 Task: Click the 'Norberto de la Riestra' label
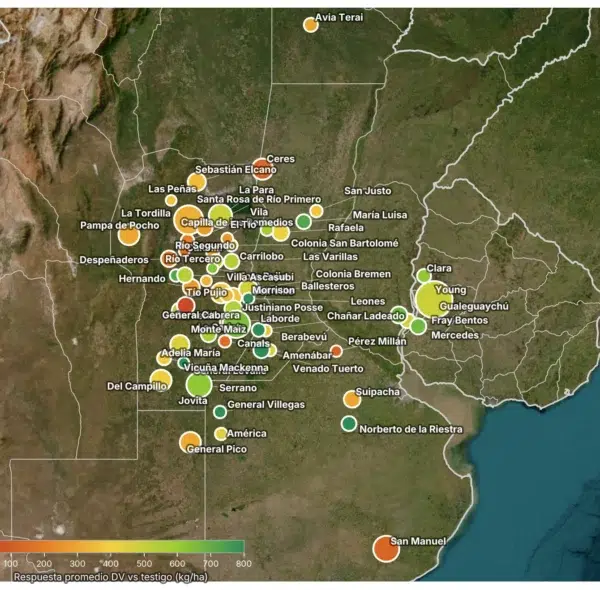point(411,429)
